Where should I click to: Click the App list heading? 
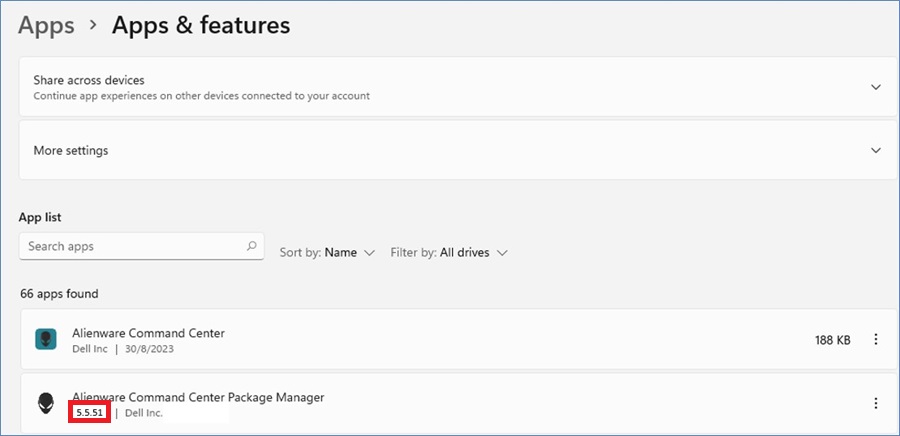click(40, 217)
